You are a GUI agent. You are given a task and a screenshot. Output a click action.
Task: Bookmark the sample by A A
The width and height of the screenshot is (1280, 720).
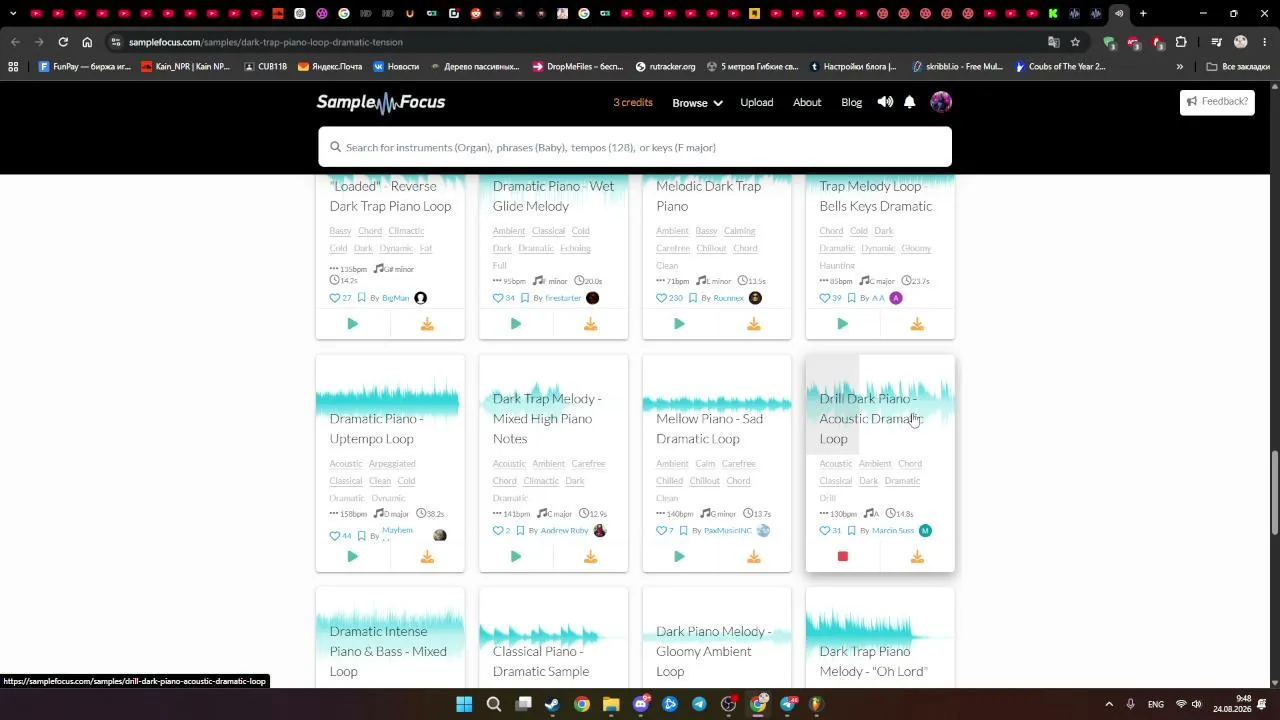click(x=851, y=298)
